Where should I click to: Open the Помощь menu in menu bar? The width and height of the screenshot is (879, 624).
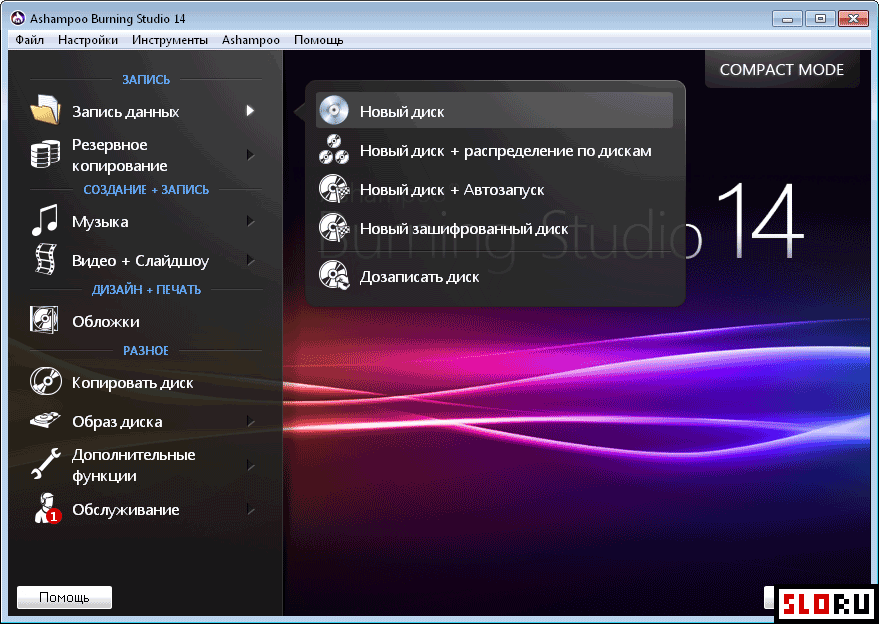[x=318, y=40]
